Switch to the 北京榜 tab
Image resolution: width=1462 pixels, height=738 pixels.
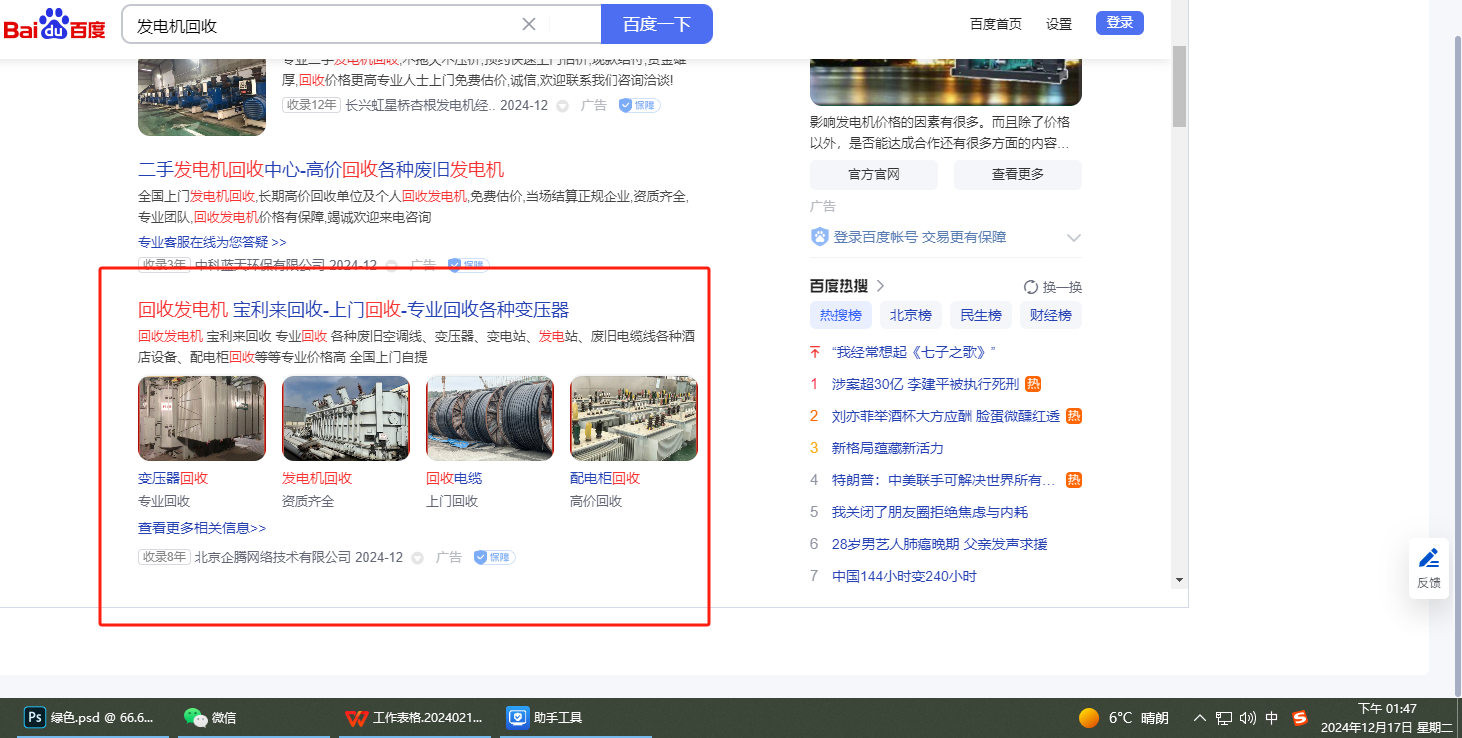point(911,315)
